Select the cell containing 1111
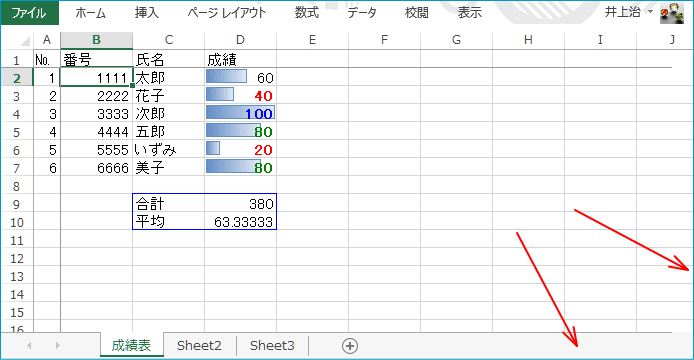 point(96,77)
